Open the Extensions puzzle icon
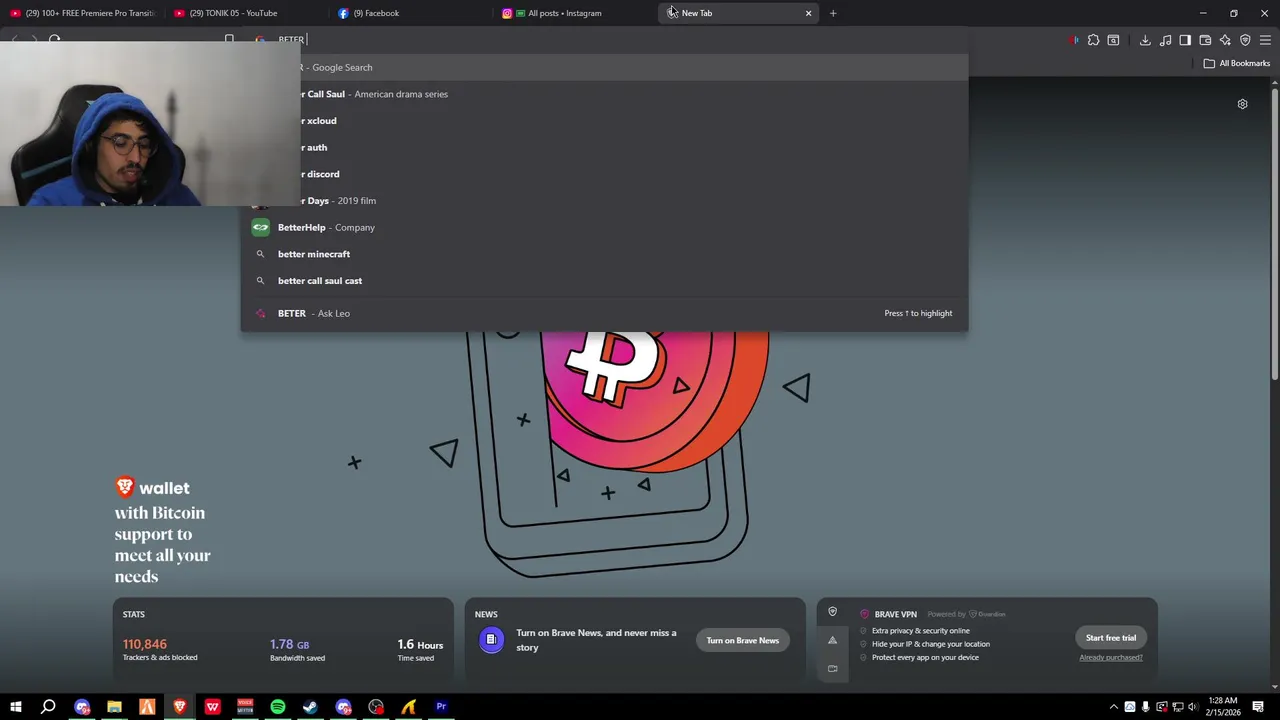Viewport: 1280px width, 720px height. tap(1093, 40)
